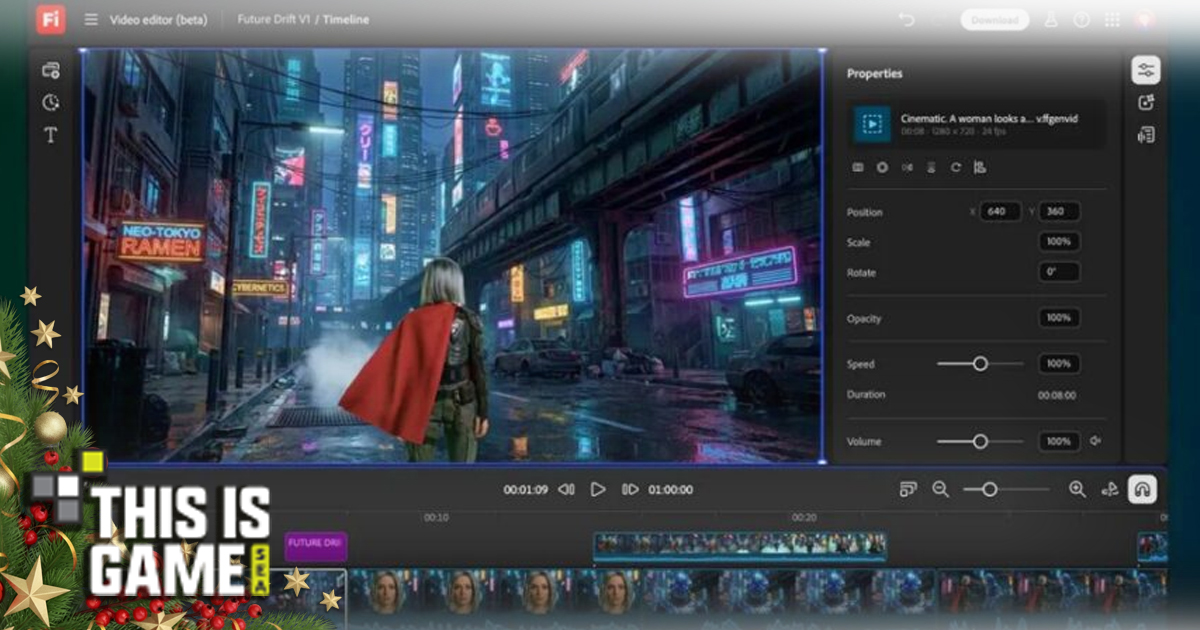
Task: Click the undo arrow in top bar
Action: (907, 20)
